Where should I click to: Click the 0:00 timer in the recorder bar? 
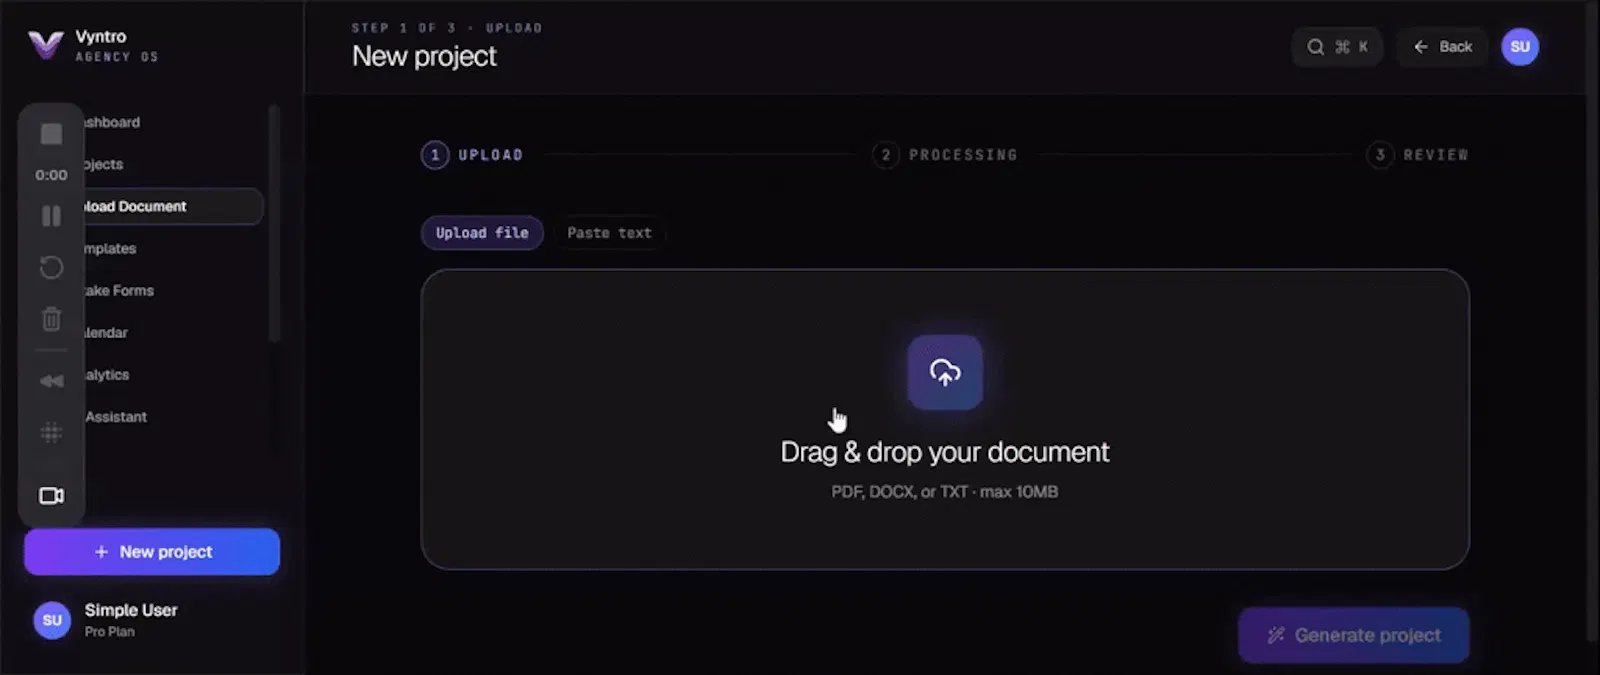[x=51, y=175]
